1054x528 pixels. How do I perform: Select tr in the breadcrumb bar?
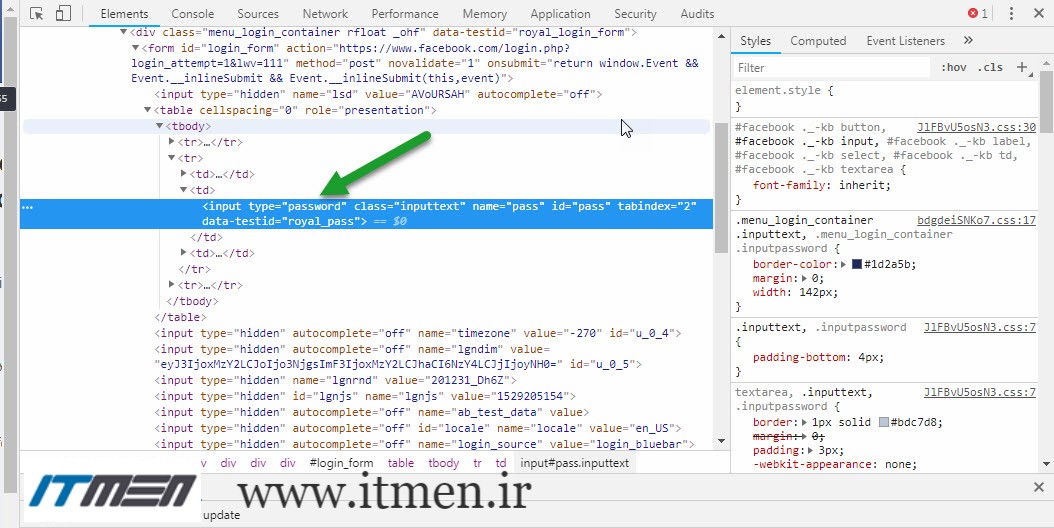coord(477,463)
